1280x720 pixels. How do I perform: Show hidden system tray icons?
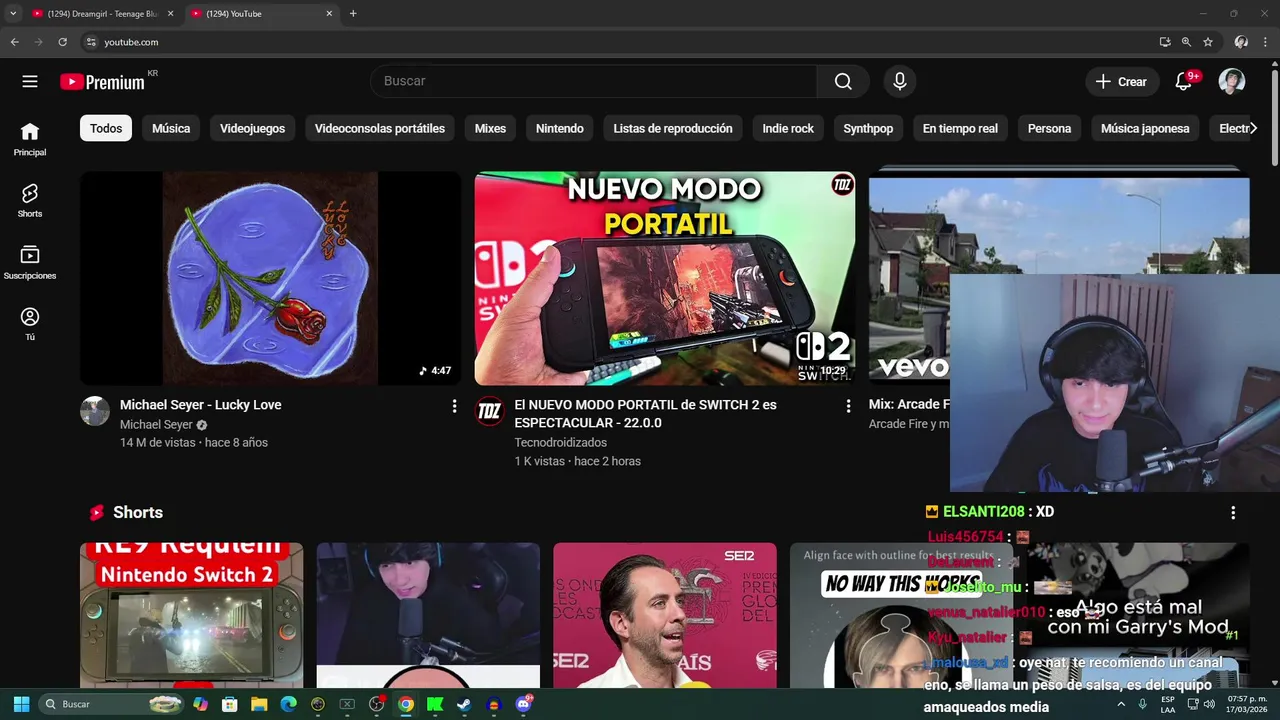pyautogui.click(x=1121, y=704)
